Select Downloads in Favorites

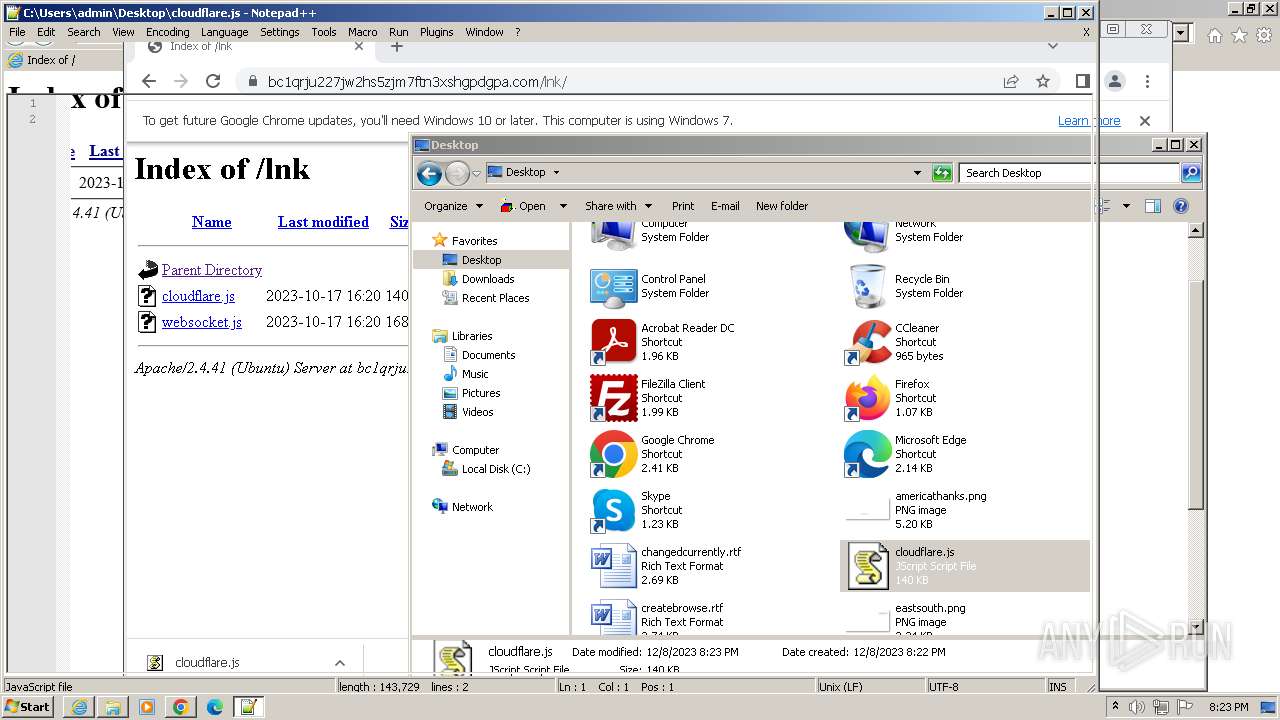(488, 279)
